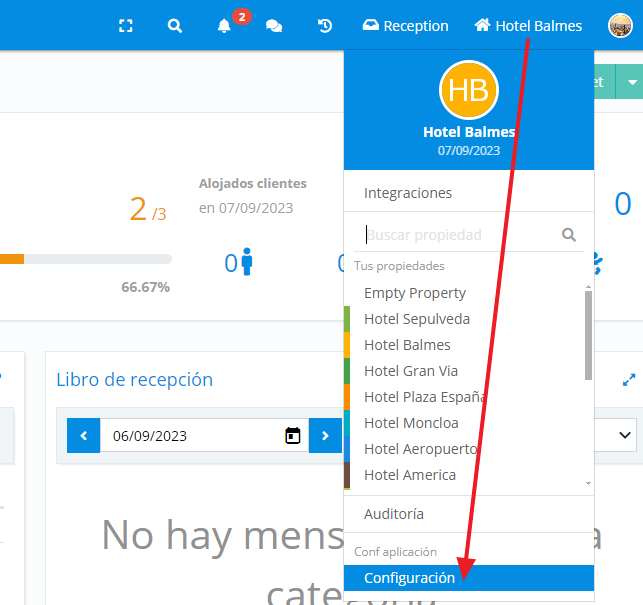Click Auditoría in the dropdown
Viewport: 643px width, 605px height.
pos(394,514)
